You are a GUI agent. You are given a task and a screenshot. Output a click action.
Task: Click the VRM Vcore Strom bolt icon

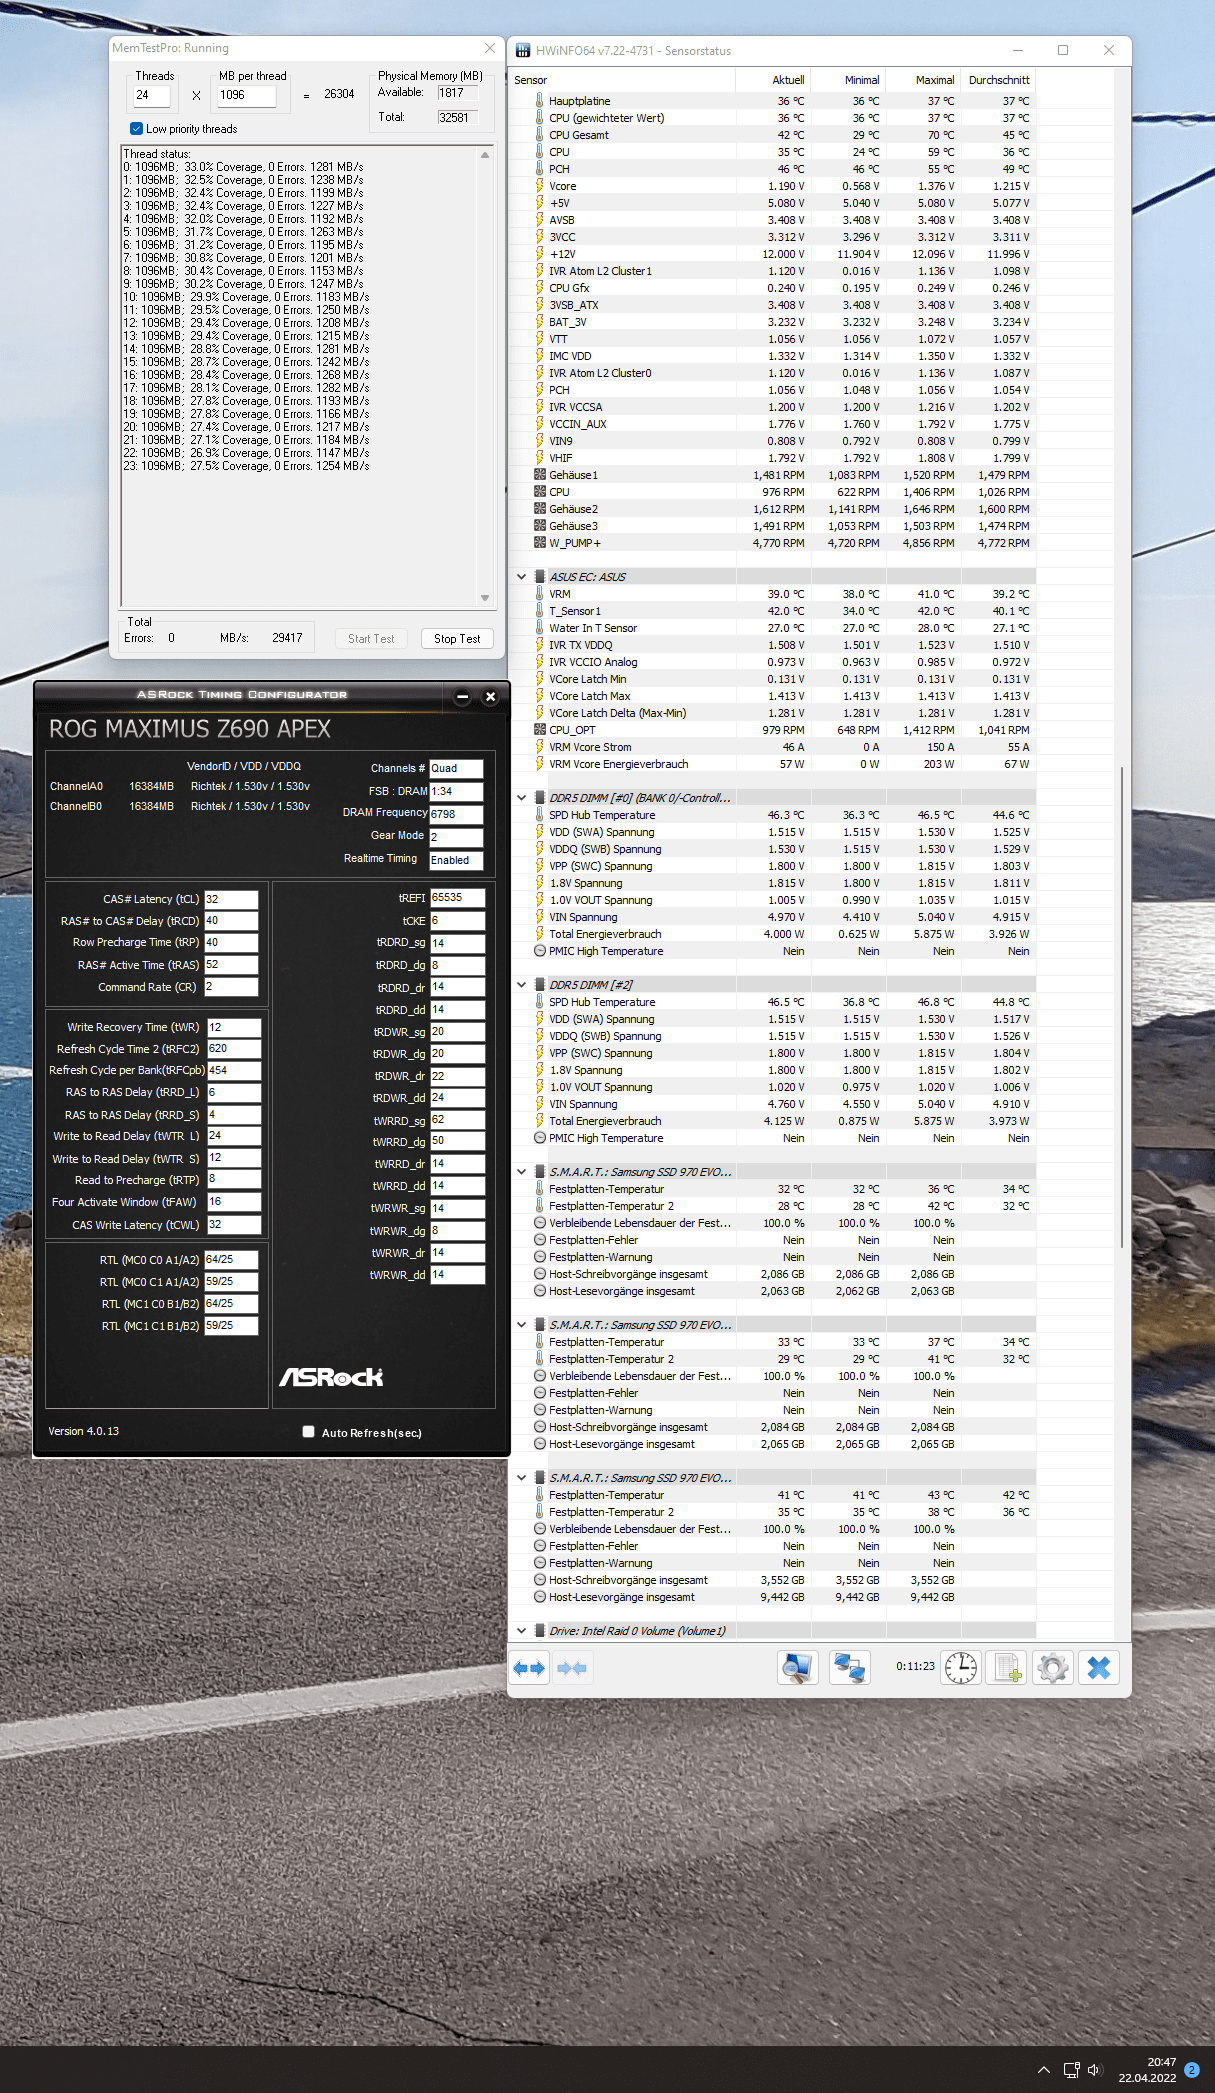(x=540, y=747)
